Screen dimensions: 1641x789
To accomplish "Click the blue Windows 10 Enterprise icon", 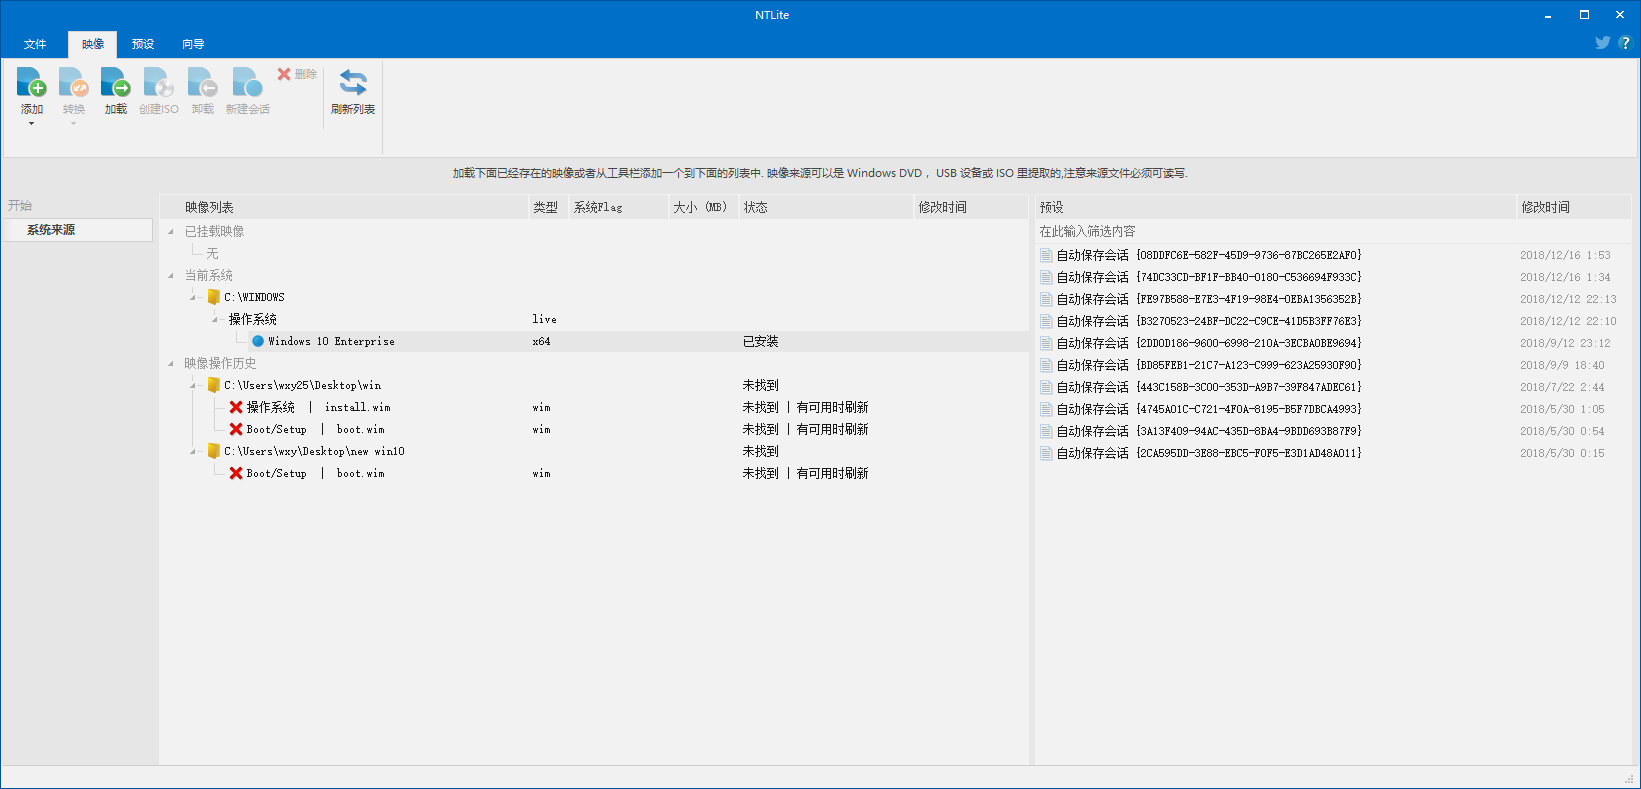I will pos(258,342).
